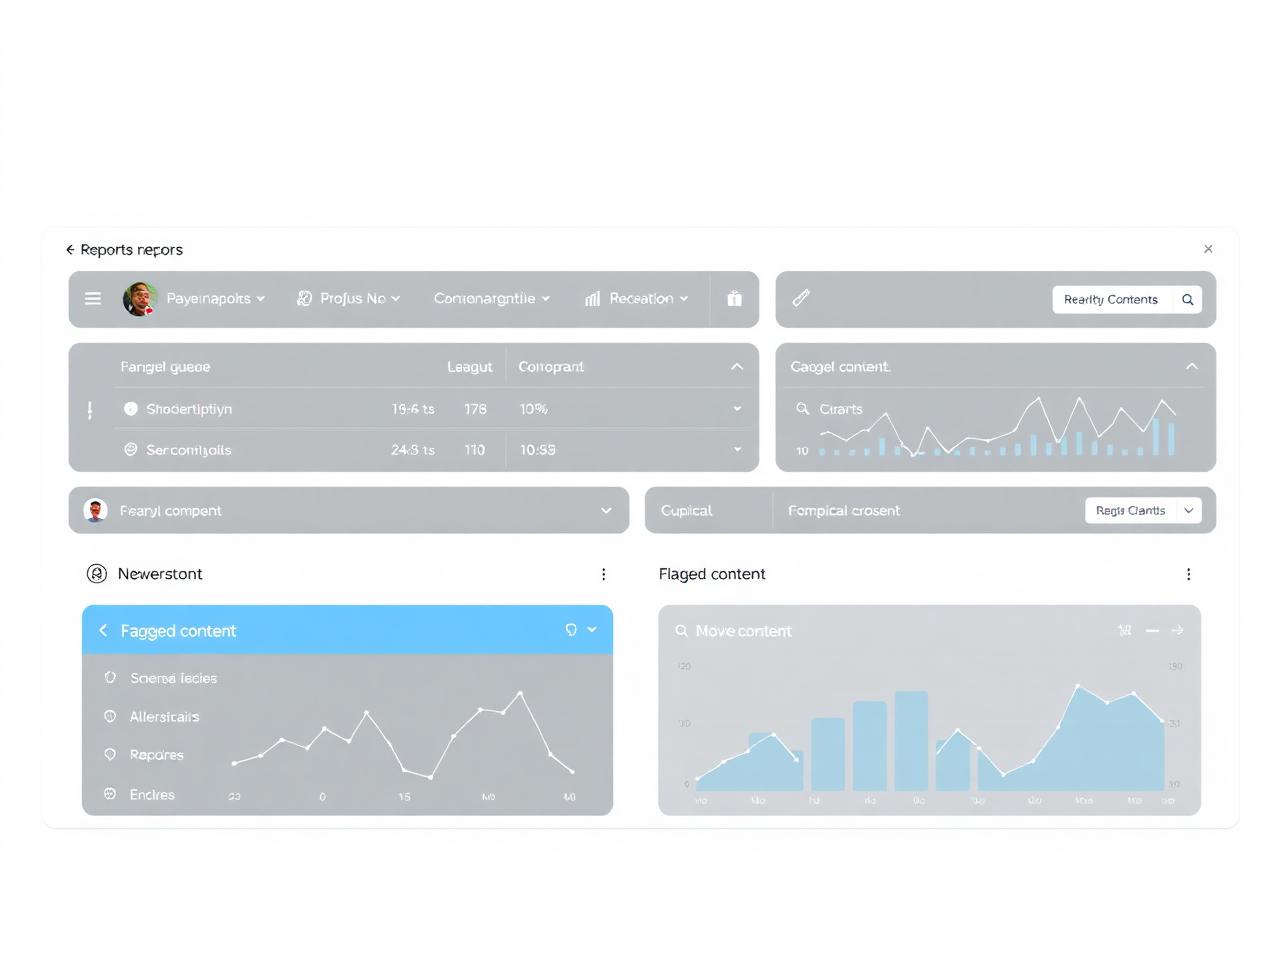Click the Flaged content heading

[x=712, y=574]
